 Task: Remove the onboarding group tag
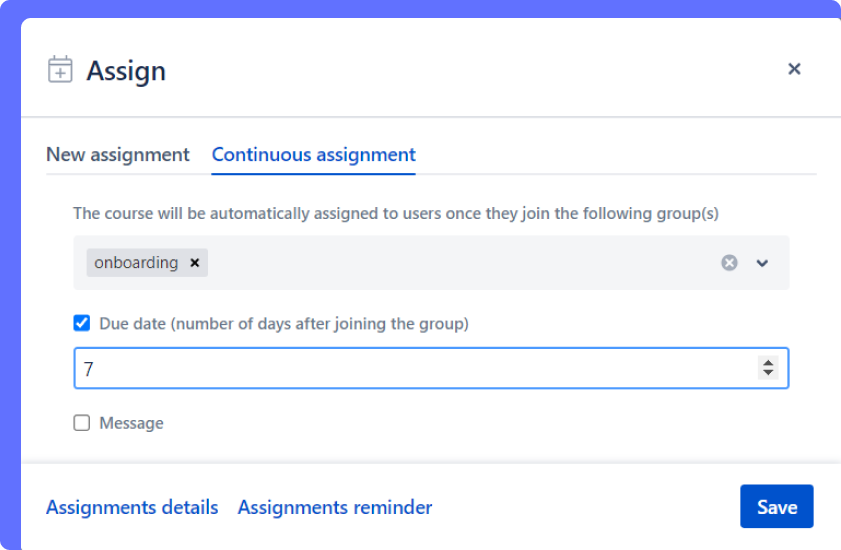(x=195, y=263)
